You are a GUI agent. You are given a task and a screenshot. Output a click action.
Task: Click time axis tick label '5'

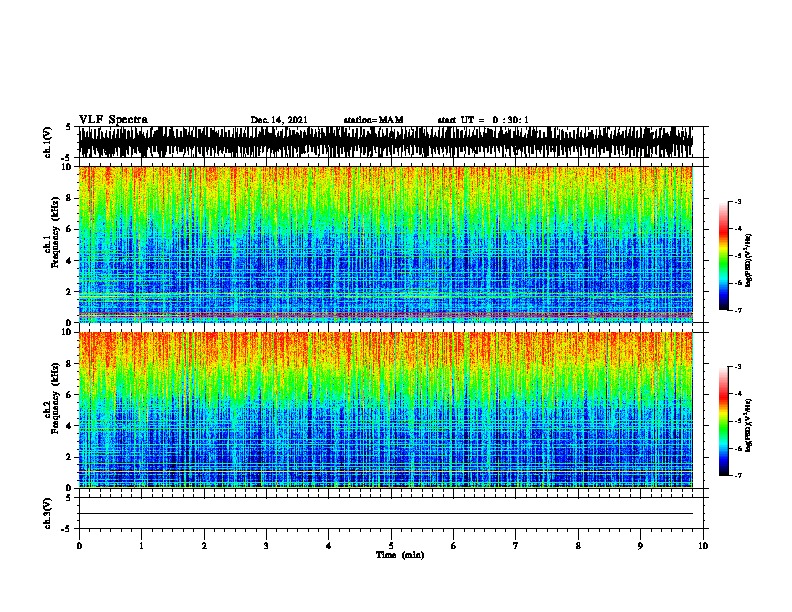point(391,546)
